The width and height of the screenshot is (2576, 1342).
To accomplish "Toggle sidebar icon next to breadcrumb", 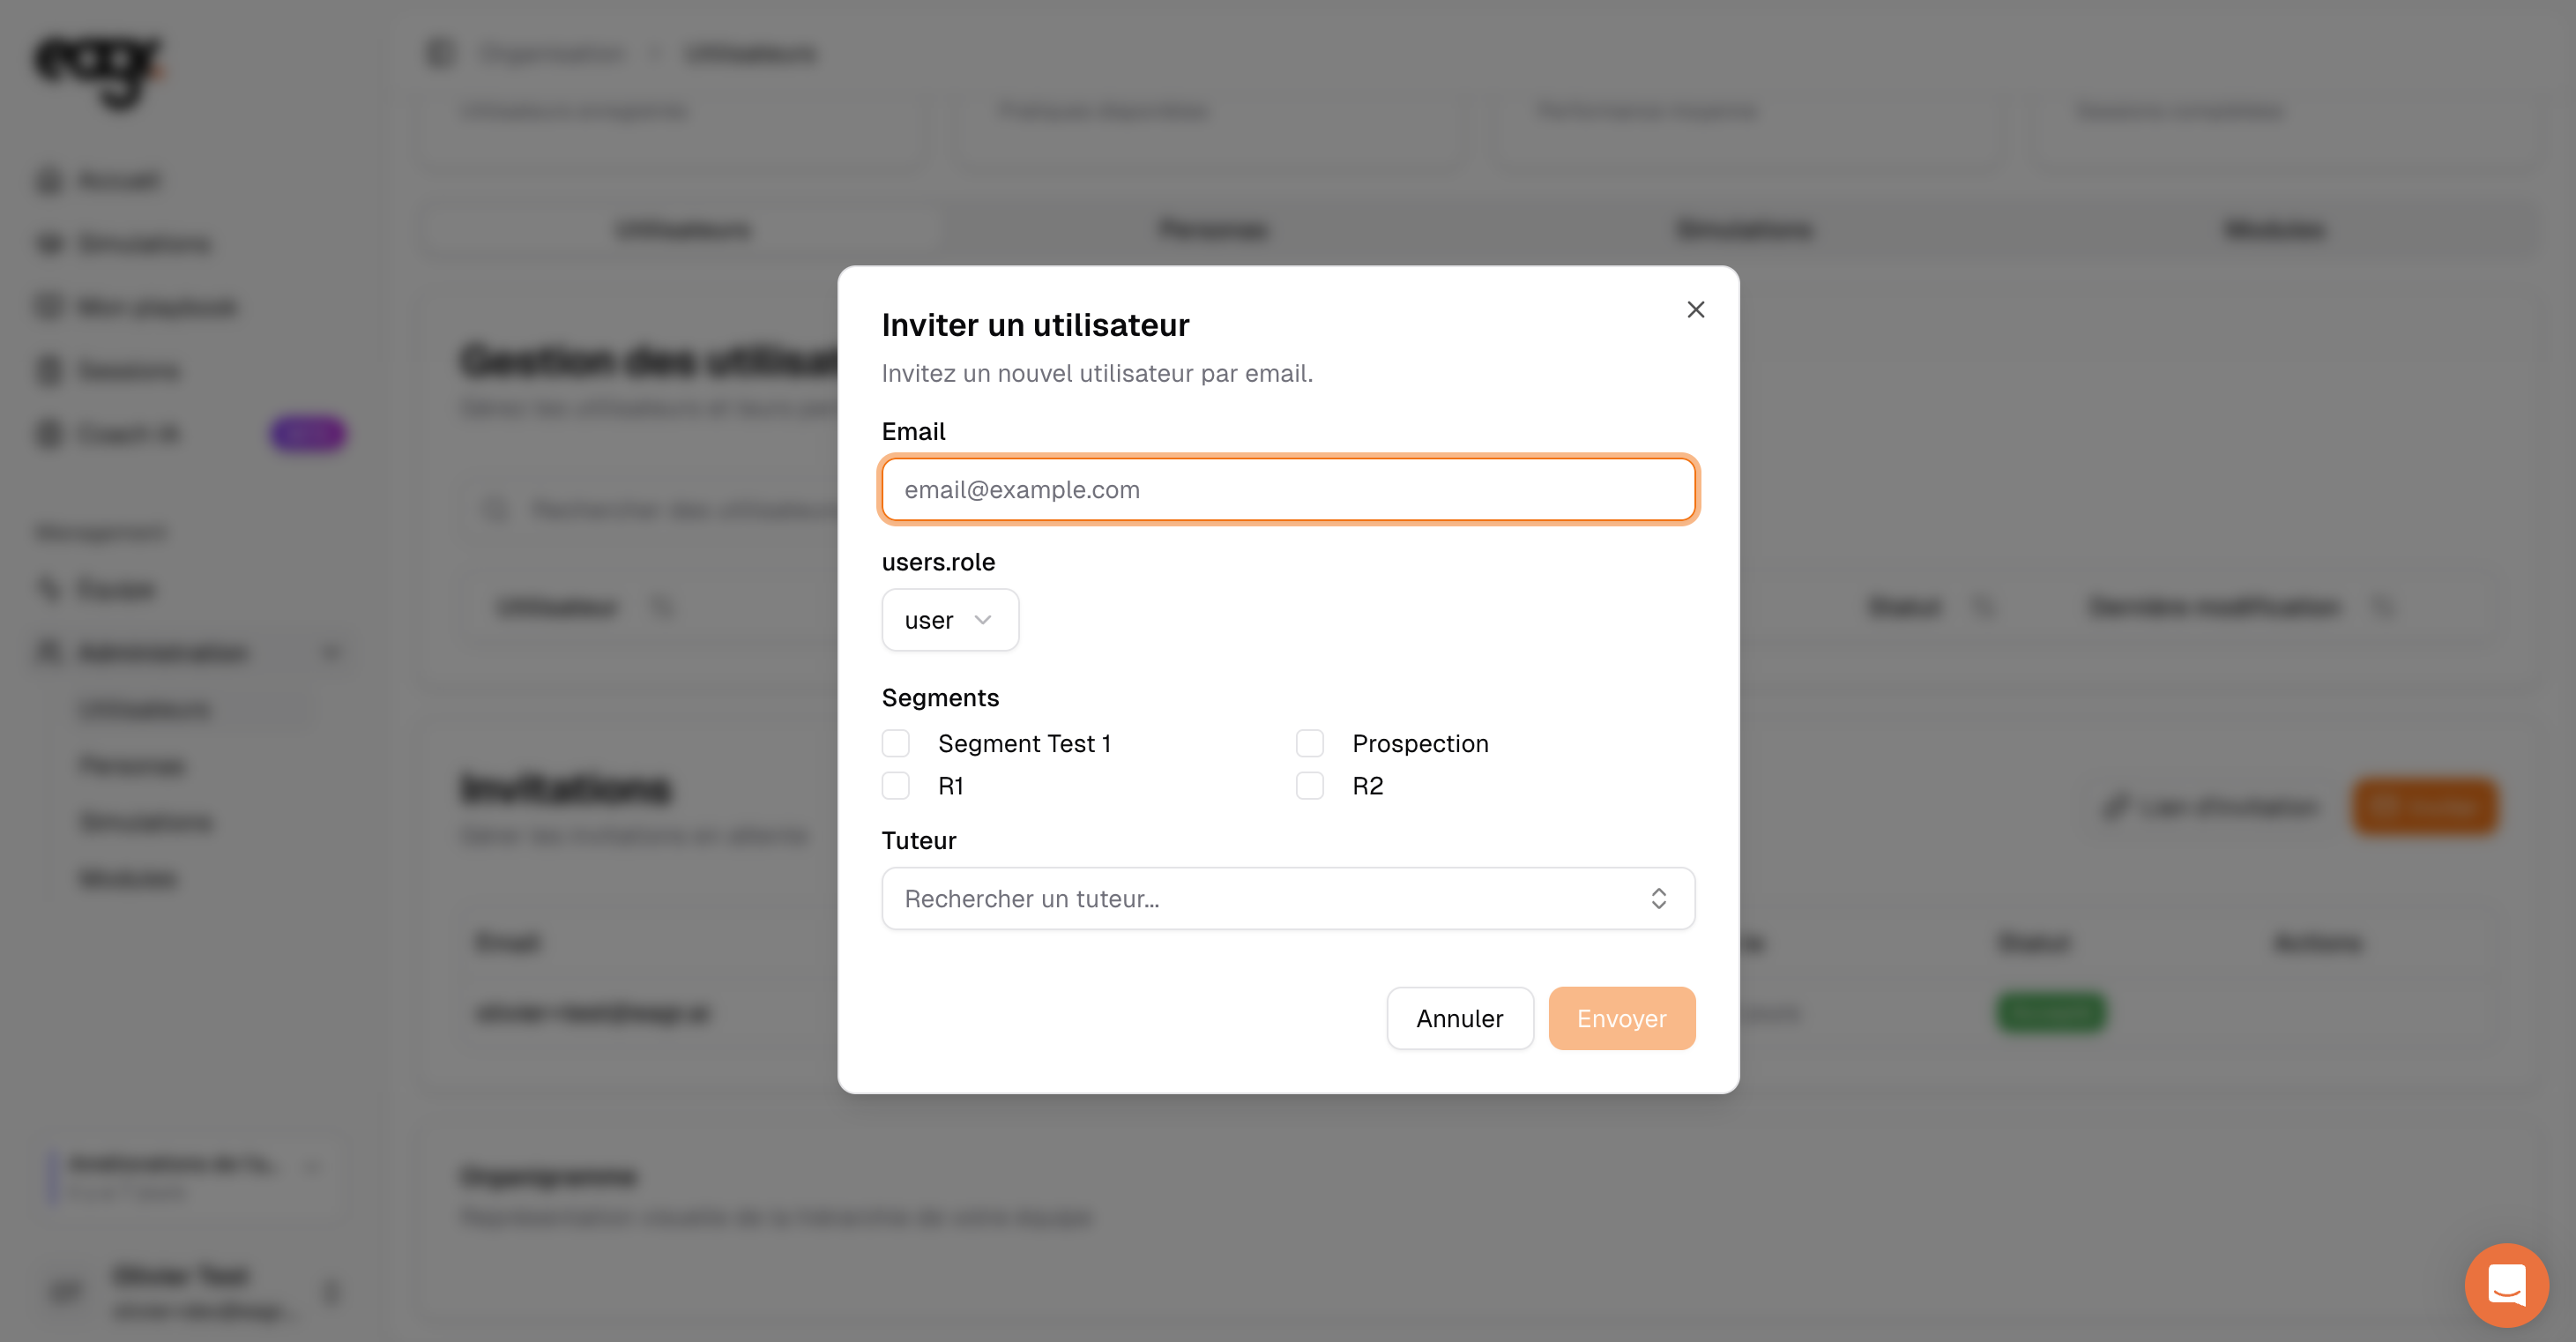I will [440, 53].
